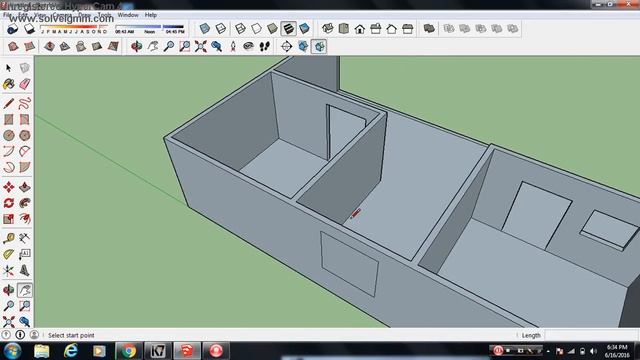Switch to Iso standard view

point(328,29)
